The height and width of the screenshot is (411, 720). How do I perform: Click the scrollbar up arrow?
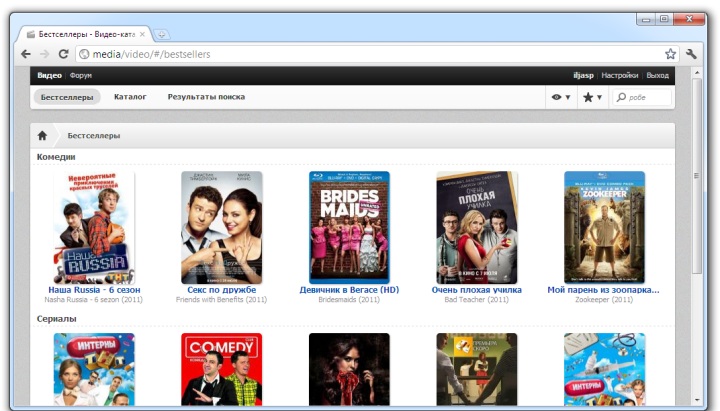point(697,73)
